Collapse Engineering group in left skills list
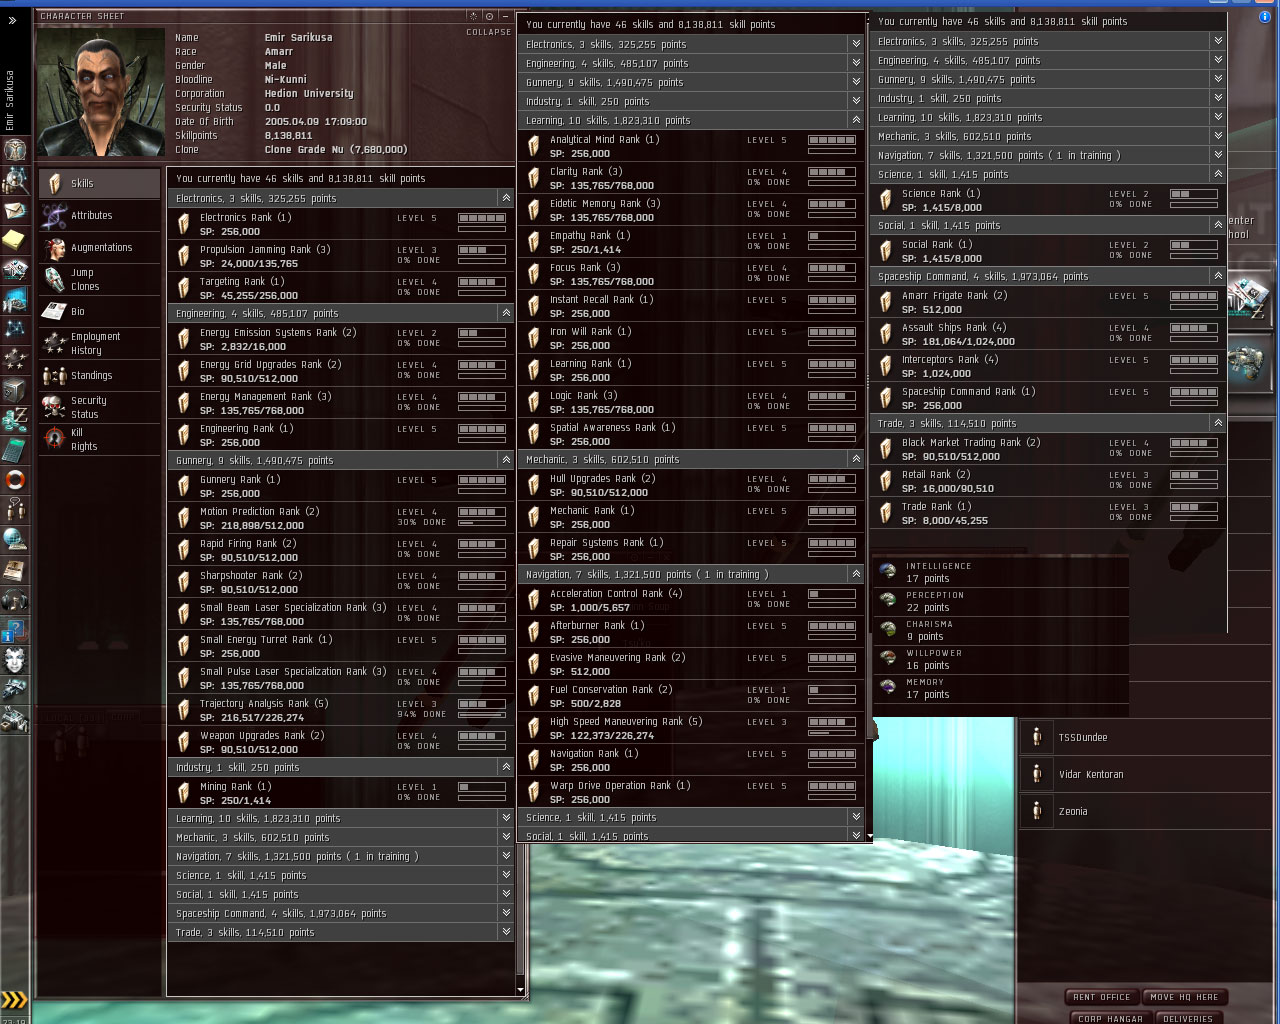This screenshot has width=1280, height=1024. [x=506, y=313]
